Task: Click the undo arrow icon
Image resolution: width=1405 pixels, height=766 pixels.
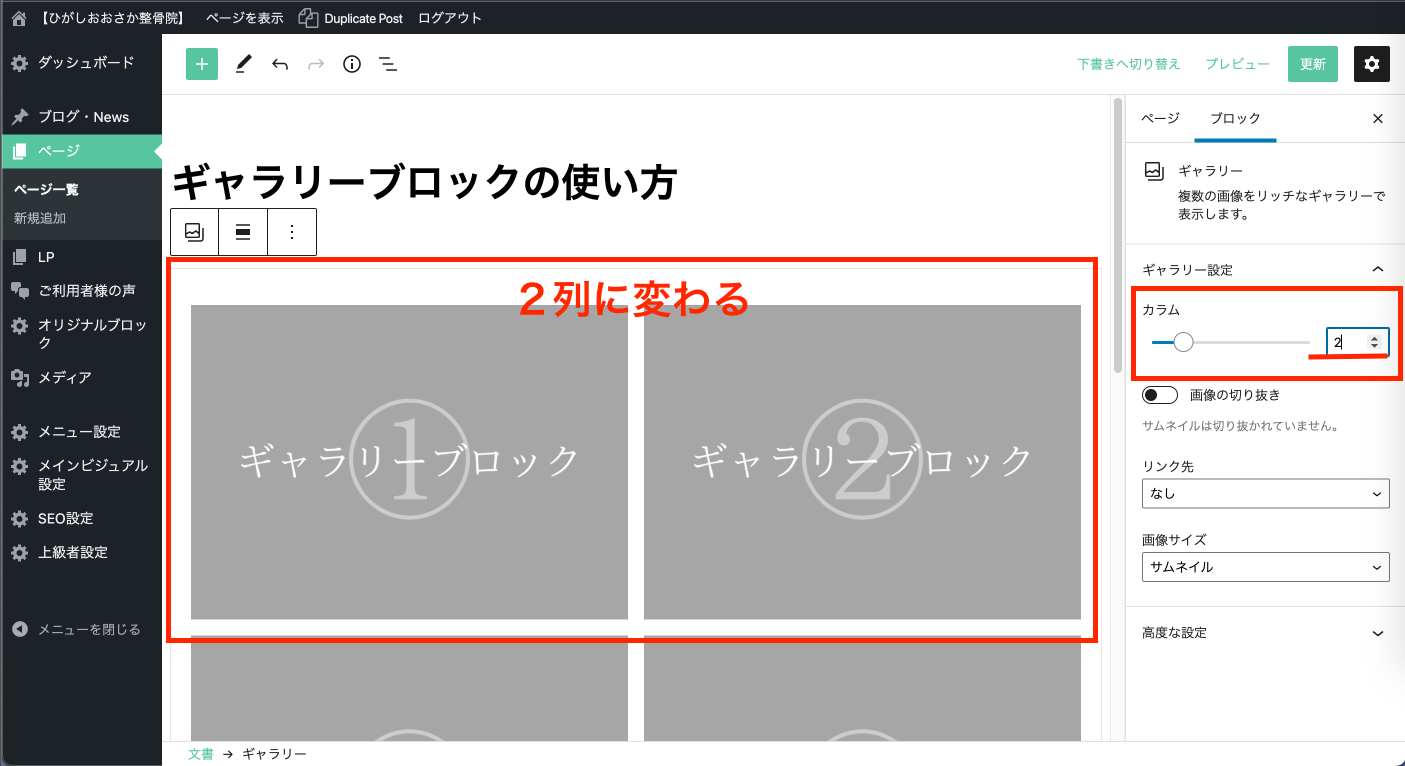Action: 280,64
